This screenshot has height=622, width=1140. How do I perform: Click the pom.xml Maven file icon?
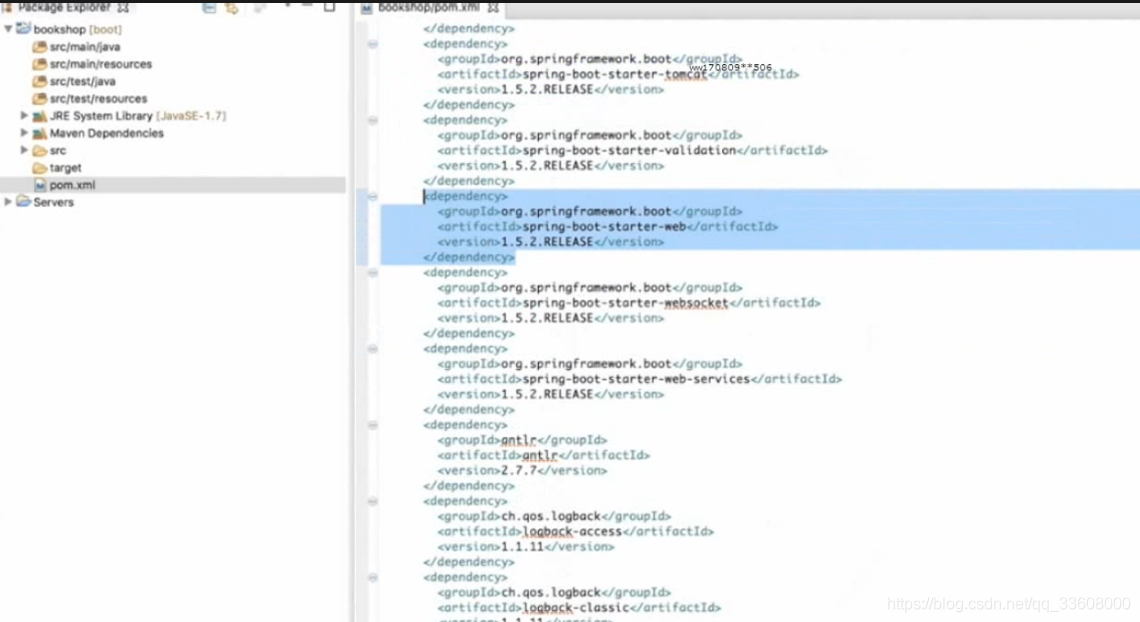[40, 185]
